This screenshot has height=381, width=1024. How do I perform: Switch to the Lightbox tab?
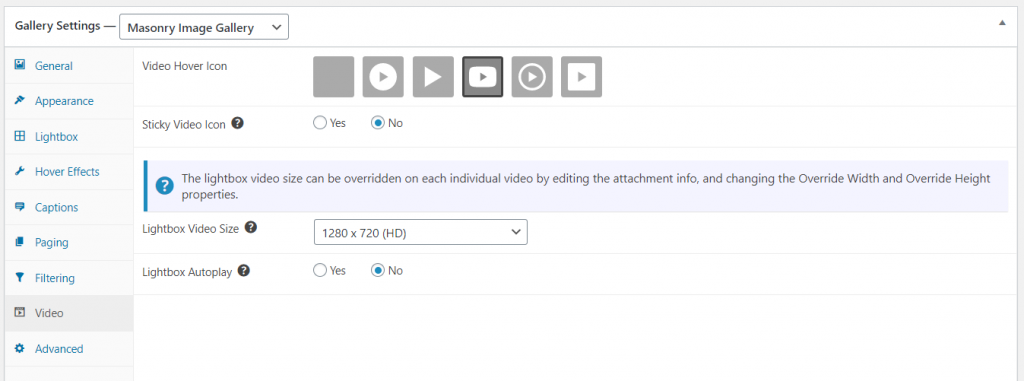pyautogui.click(x=69, y=137)
